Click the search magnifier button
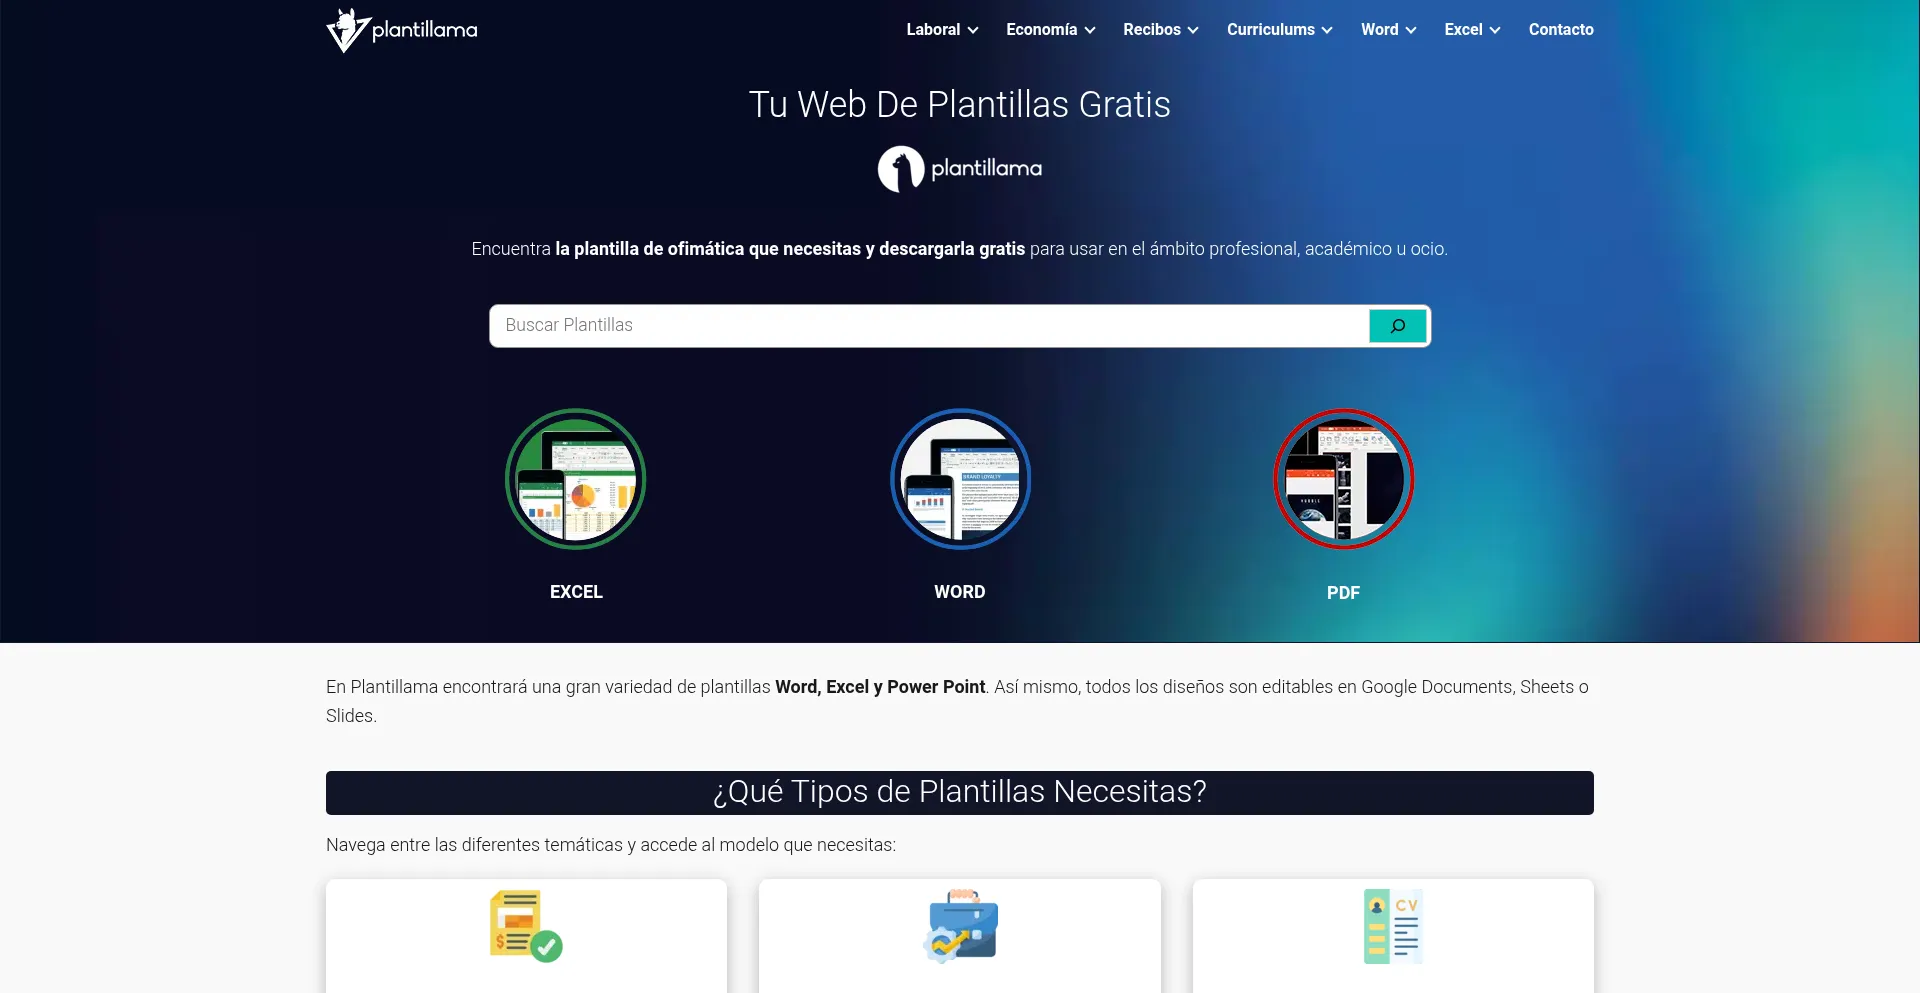The image size is (1920, 993). pyautogui.click(x=1397, y=326)
